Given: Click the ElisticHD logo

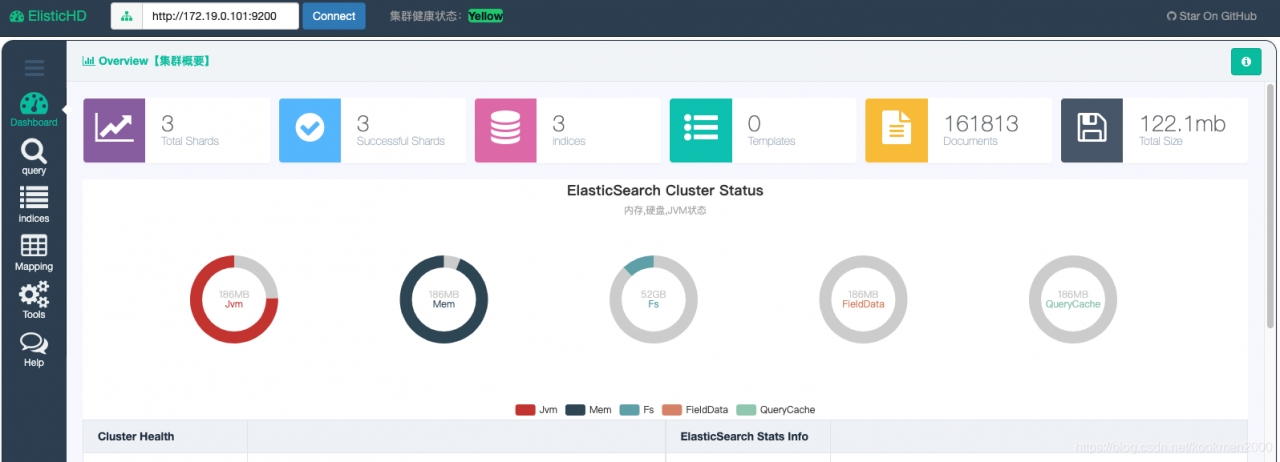Looking at the screenshot, I should pos(46,16).
